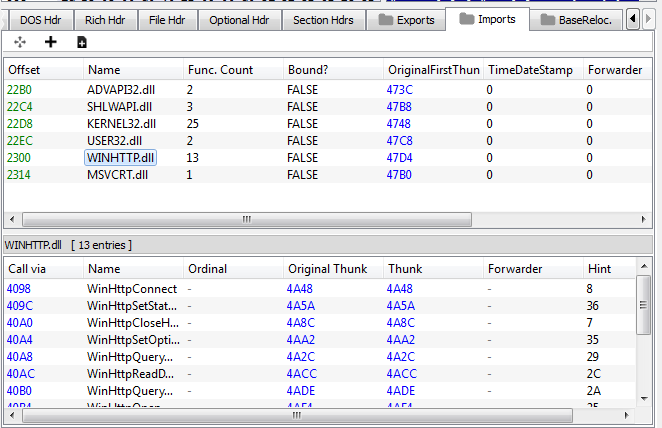Click the Call via column header
Image resolution: width=662 pixels, height=428 pixels.
(x=43, y=269)
